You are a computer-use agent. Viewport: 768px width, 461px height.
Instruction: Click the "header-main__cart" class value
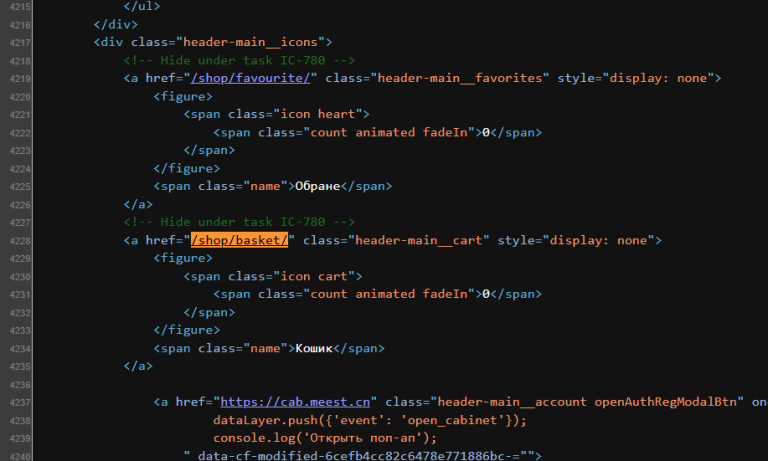point(419,240)
